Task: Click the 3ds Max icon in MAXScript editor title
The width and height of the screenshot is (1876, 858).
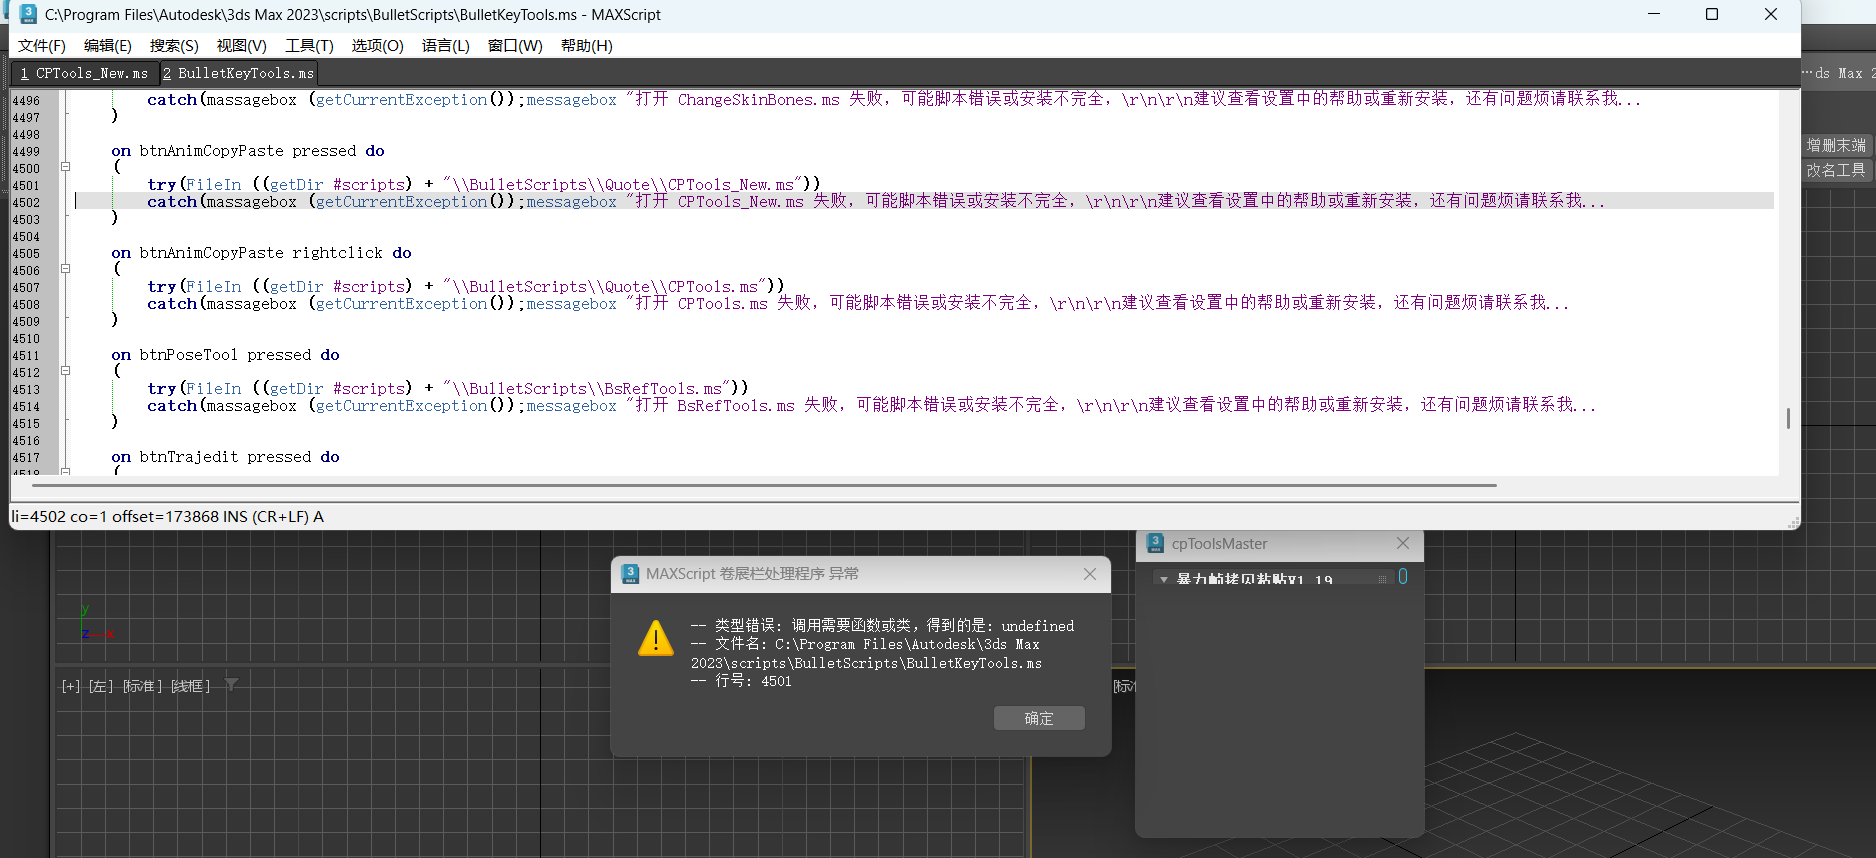Action: pyautogui.click(x=28, y=14)
